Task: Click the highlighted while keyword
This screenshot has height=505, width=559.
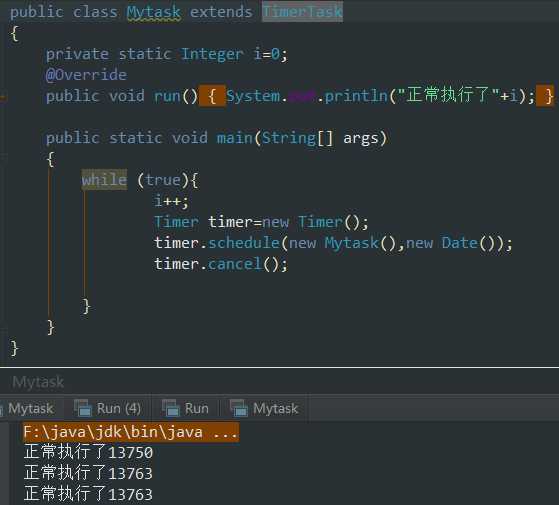Action: [104, 180]
